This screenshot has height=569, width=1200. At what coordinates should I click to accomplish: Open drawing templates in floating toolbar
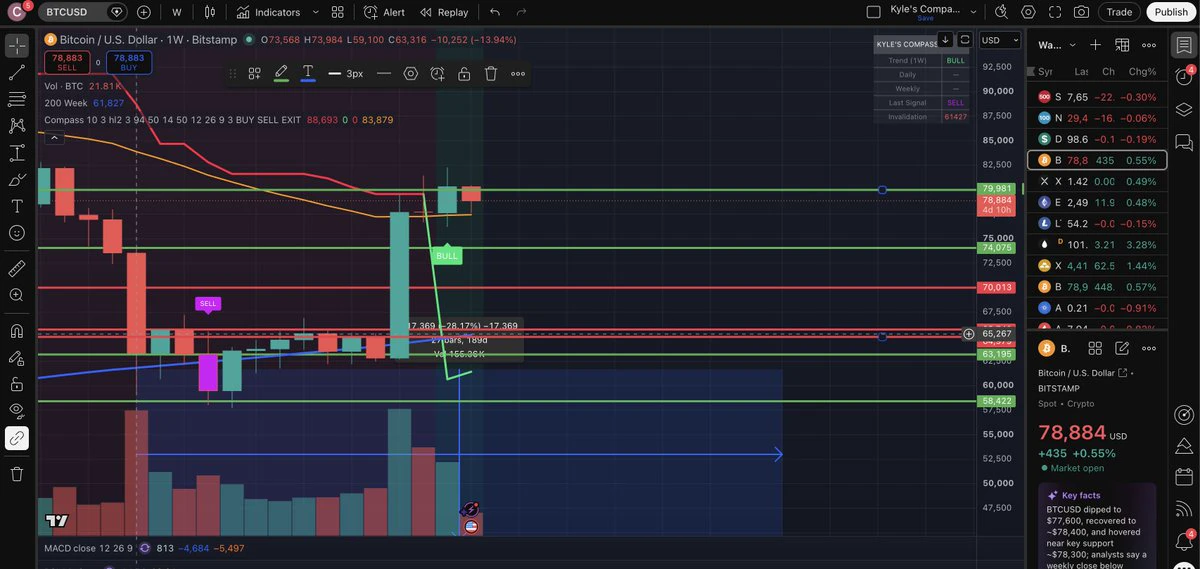click(255, 73)
